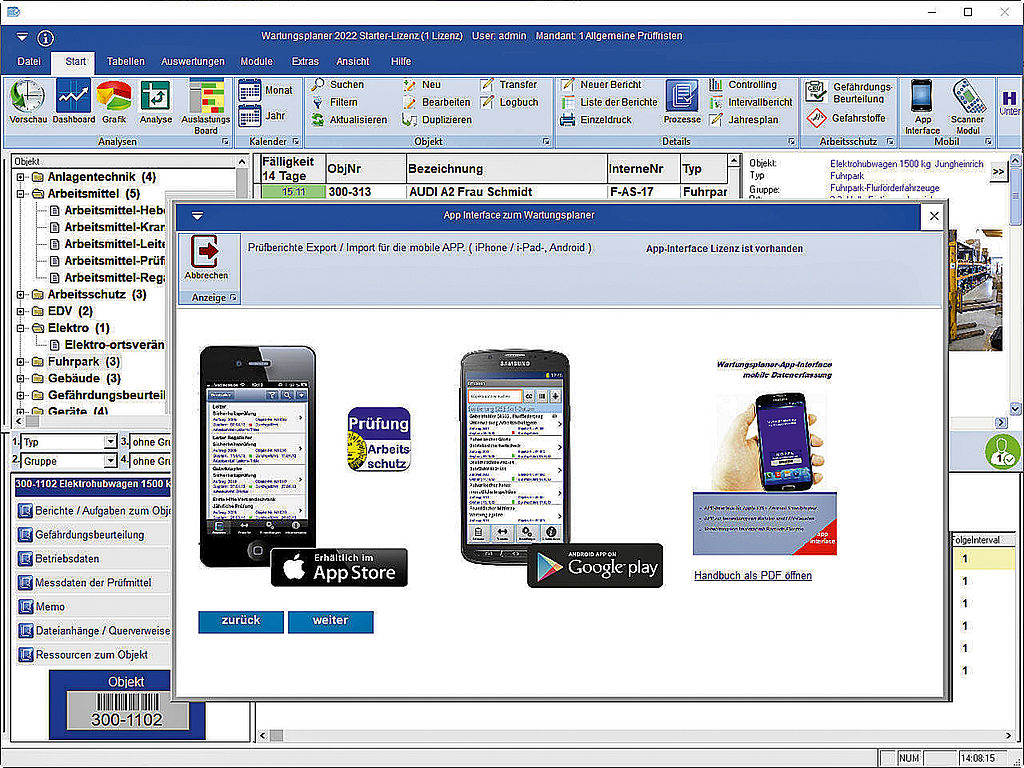The width and height of the screenshot is (1024, 768).
Task: Launch the App Interface phone icon
Action: [922, 106]
